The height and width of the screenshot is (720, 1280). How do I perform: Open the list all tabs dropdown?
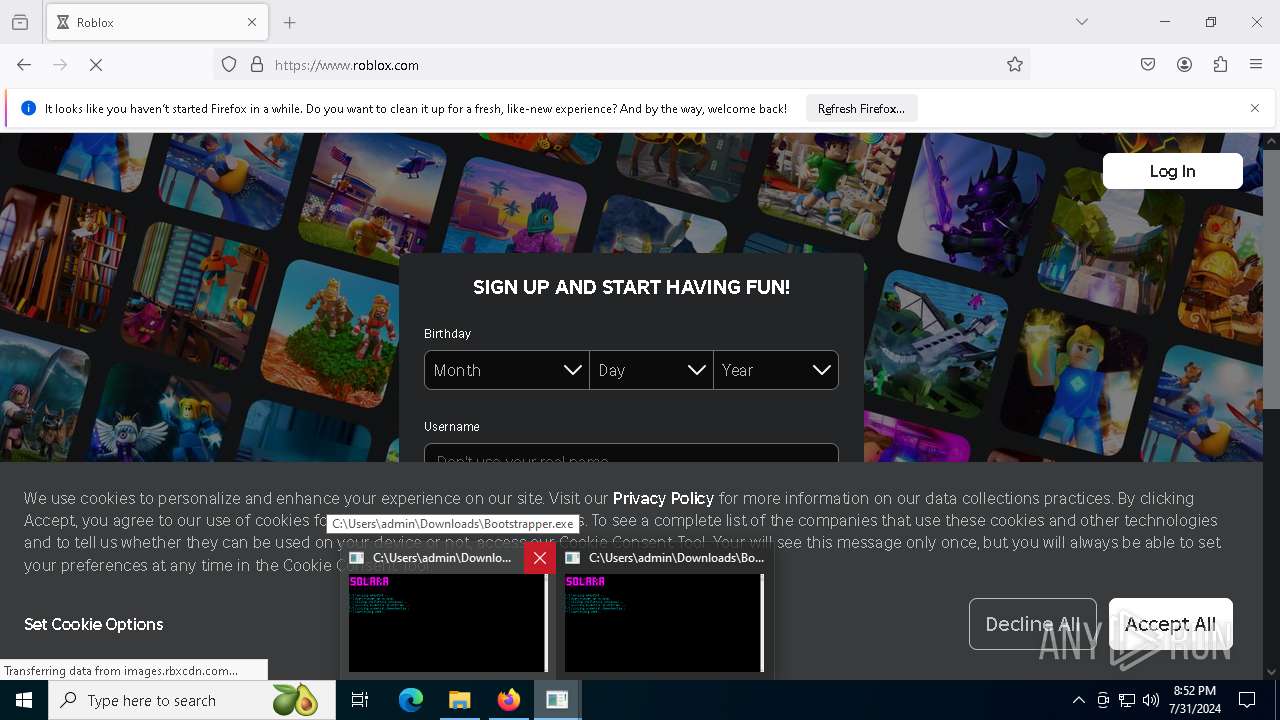tap(1082, 22)
